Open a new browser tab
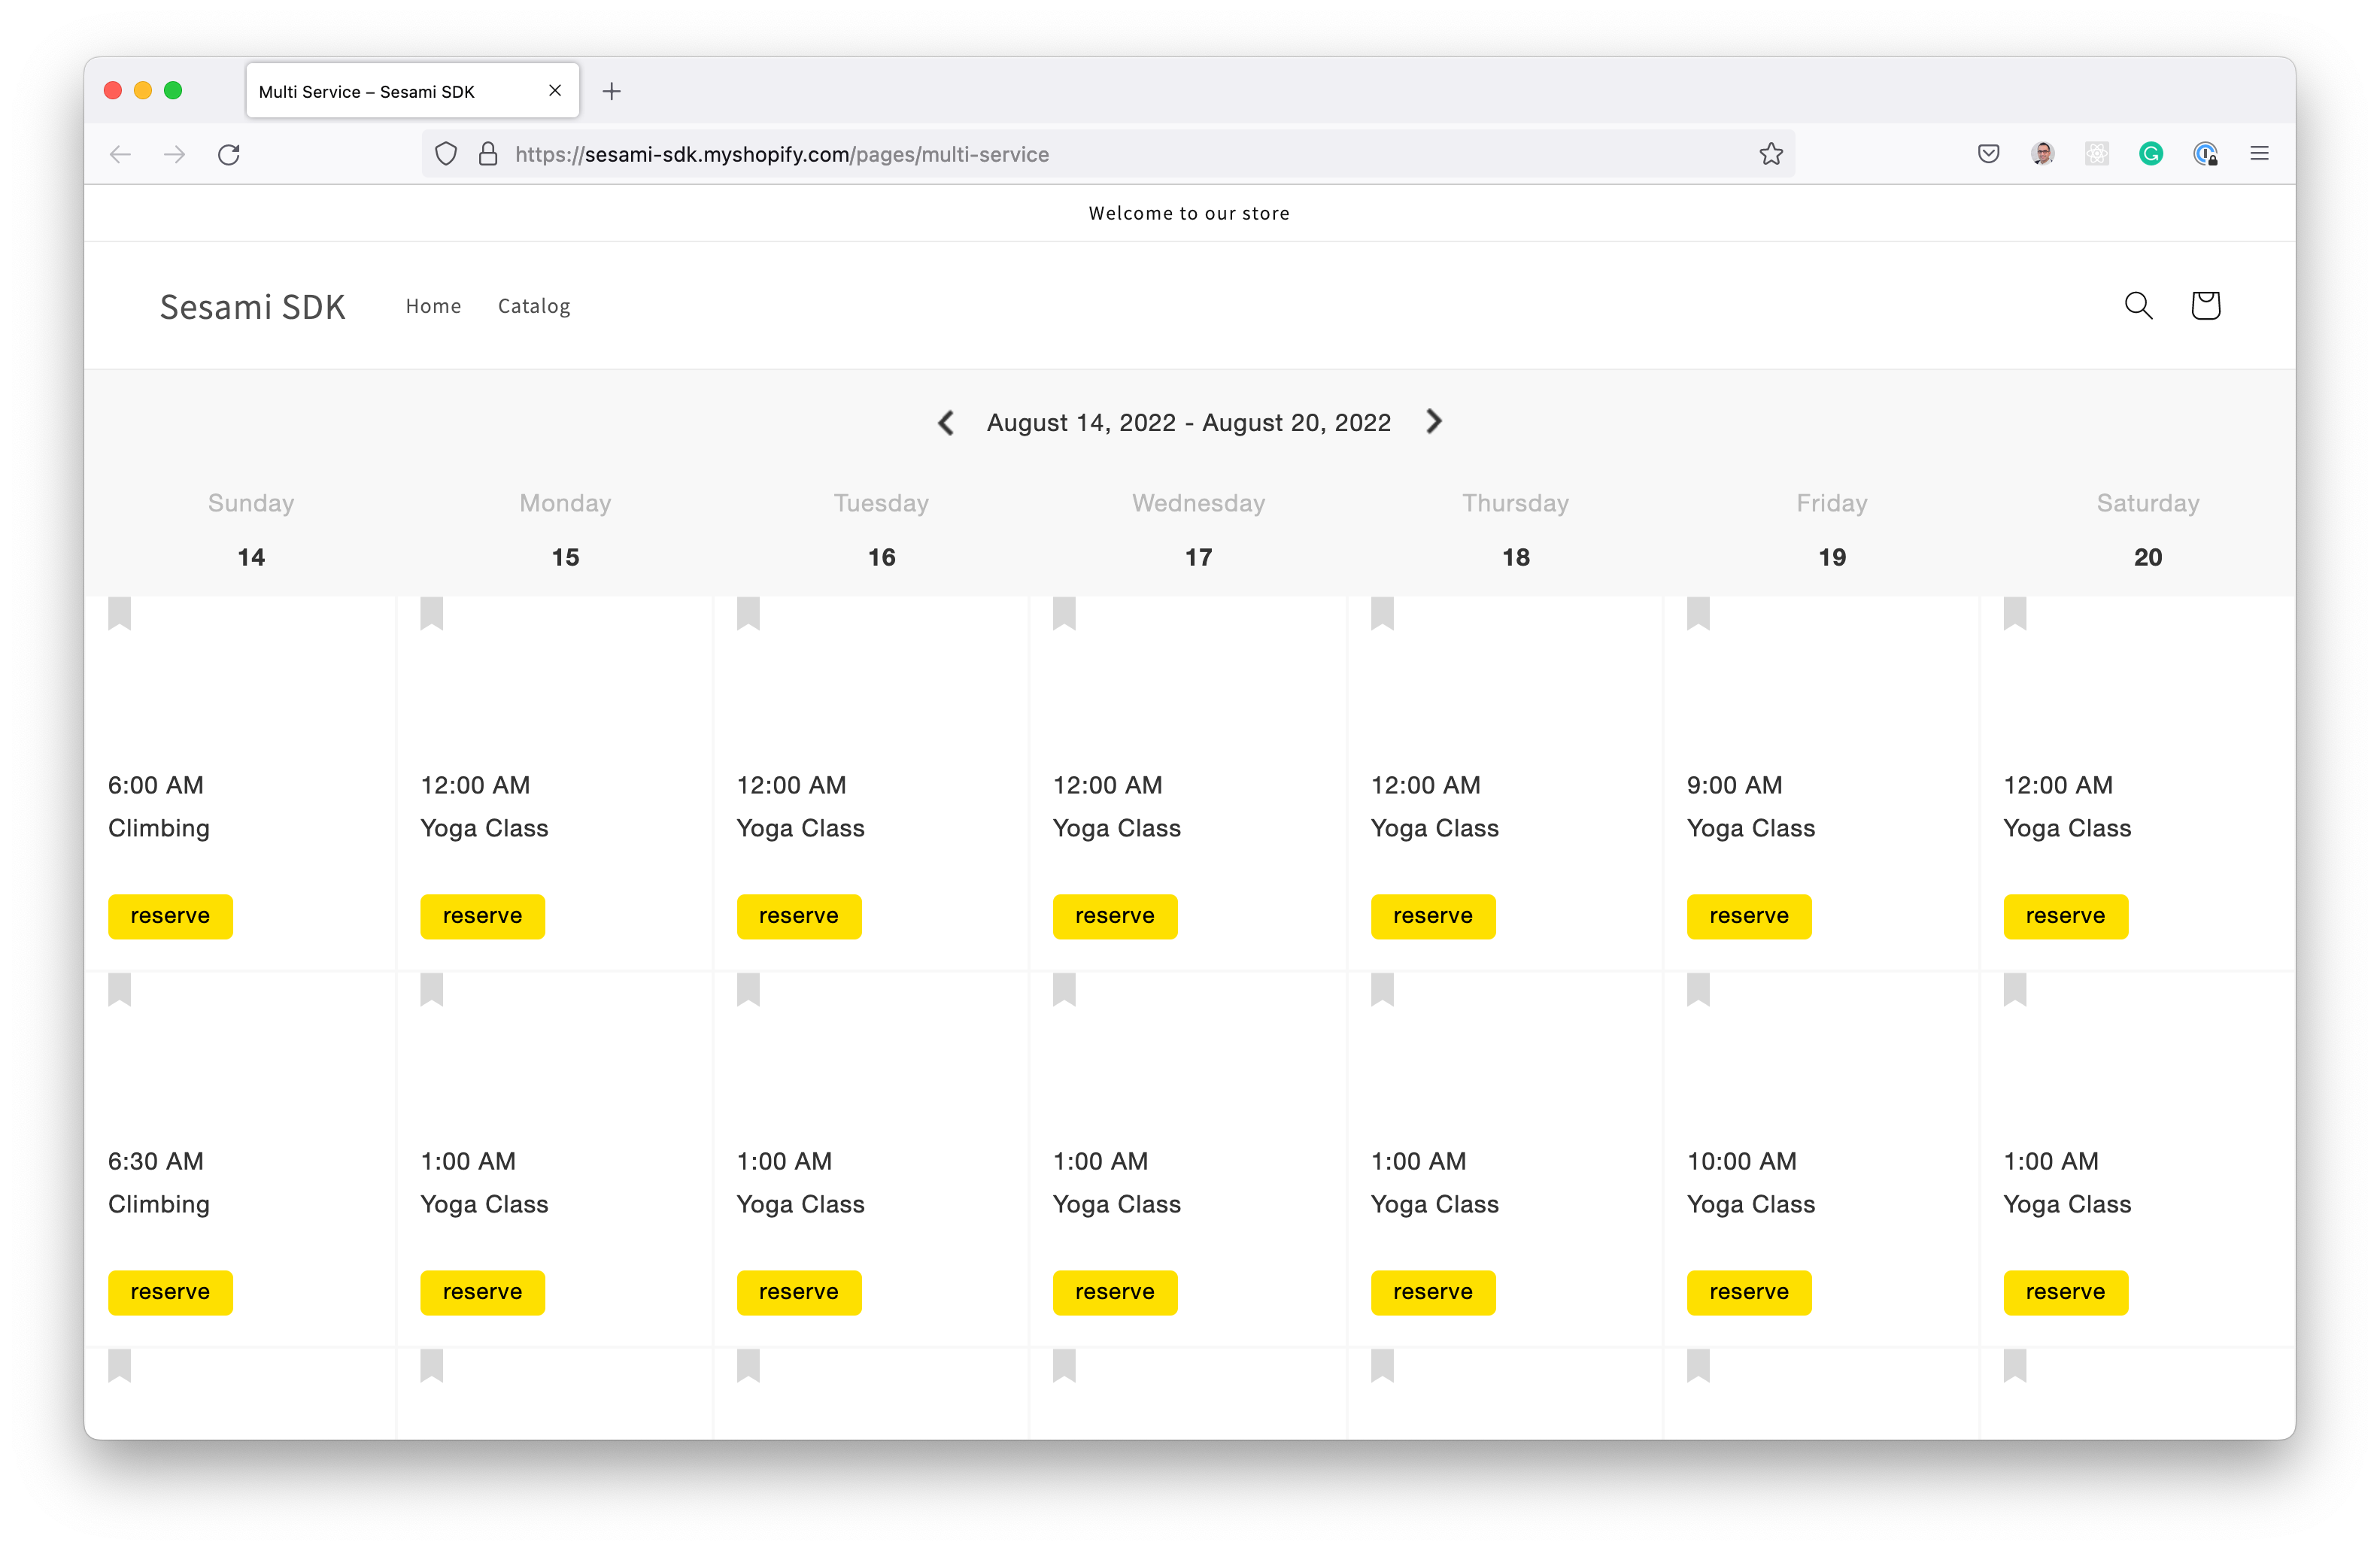Screen dimensions: 2380x1551 [612, 91]
